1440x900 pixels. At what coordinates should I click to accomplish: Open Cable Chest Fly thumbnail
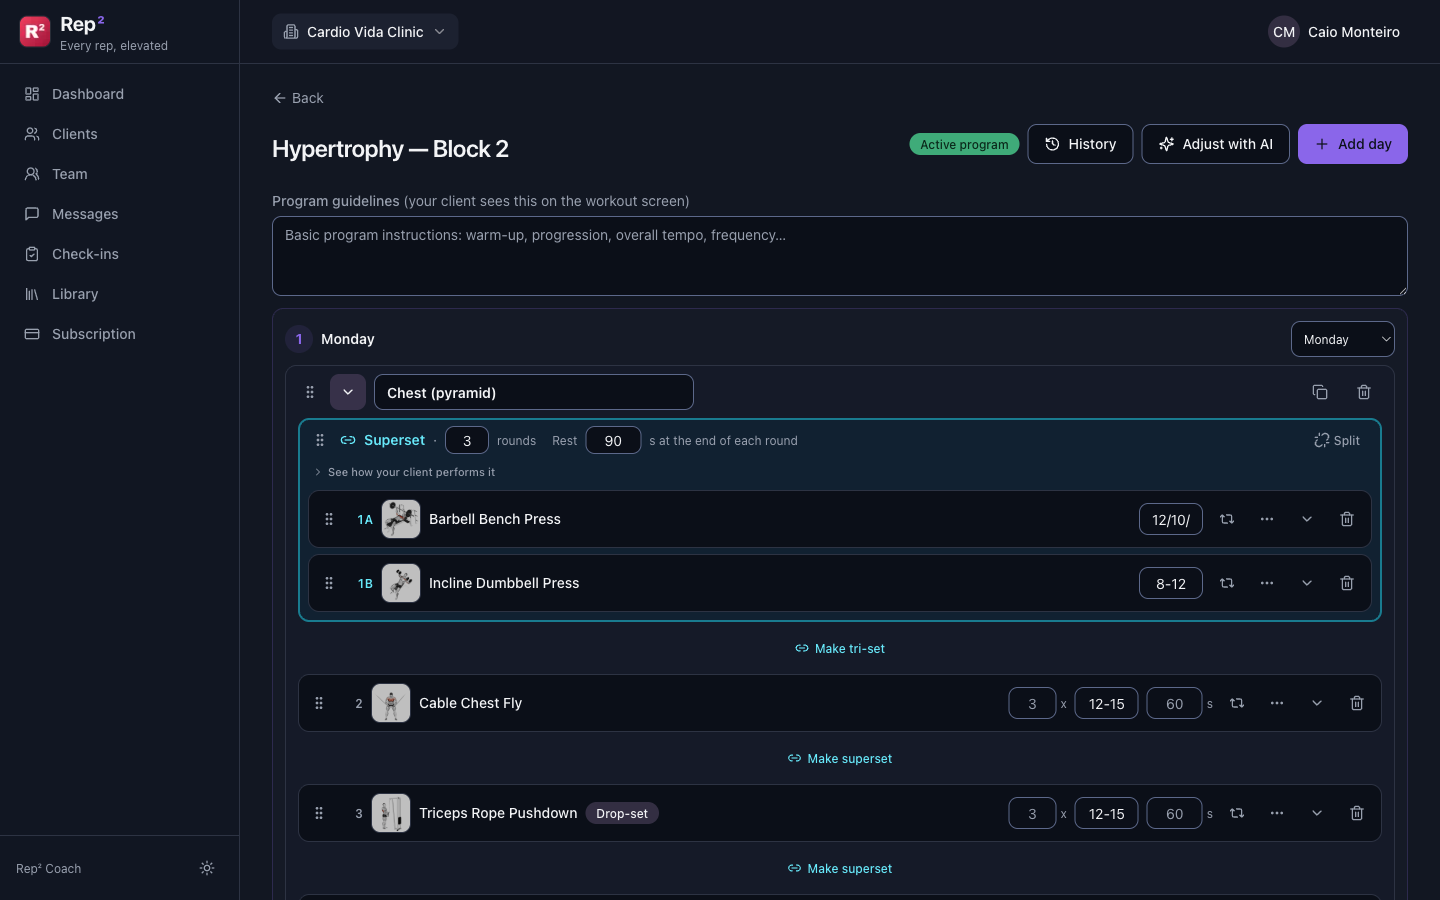click(391, 703)
